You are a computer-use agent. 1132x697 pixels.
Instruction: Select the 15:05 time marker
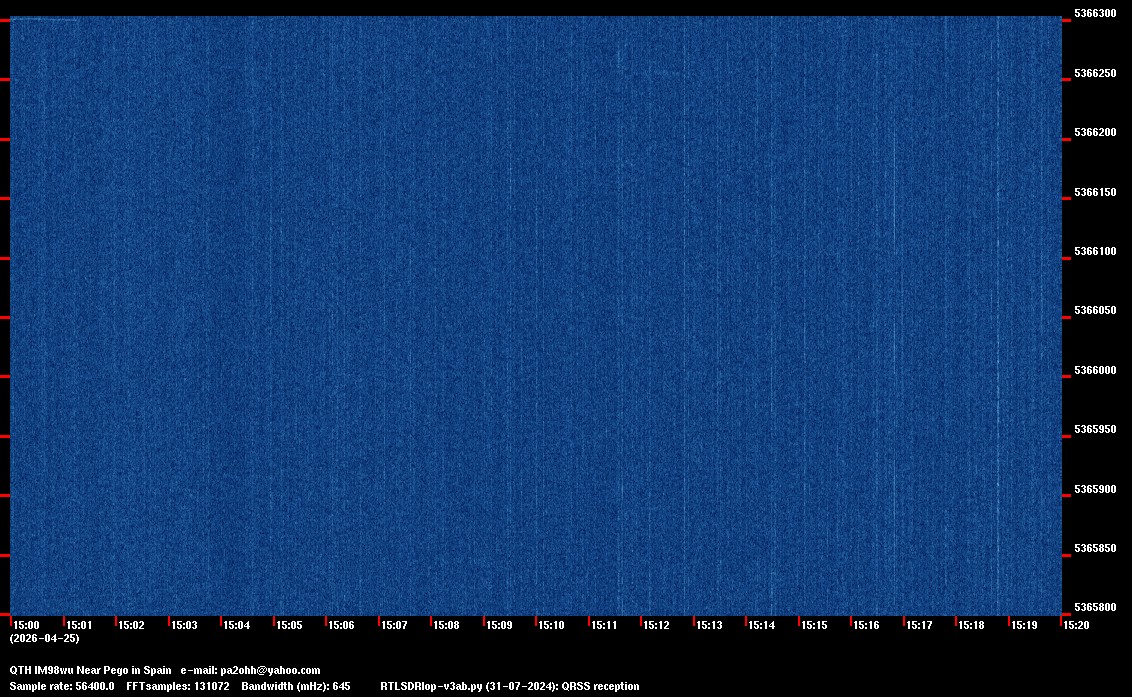pyautogui.click(x=289, y=625)
